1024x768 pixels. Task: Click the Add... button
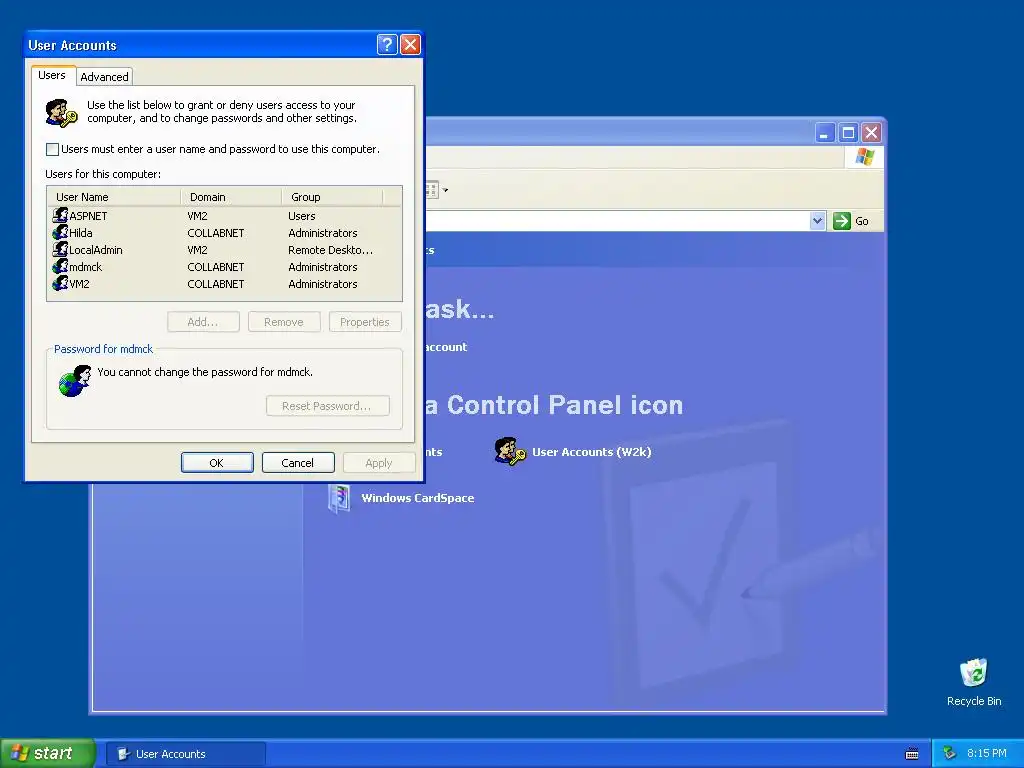[x=203, y=322]
